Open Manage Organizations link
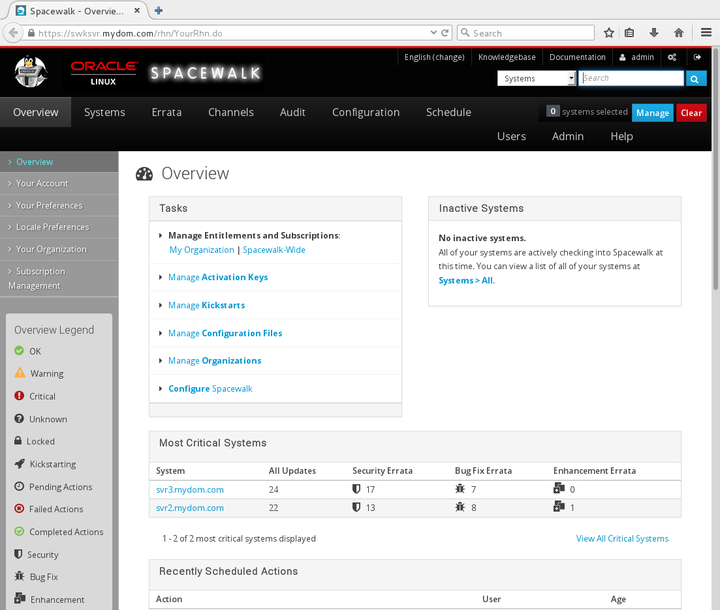The image size is (720, 610). point(214,361)
